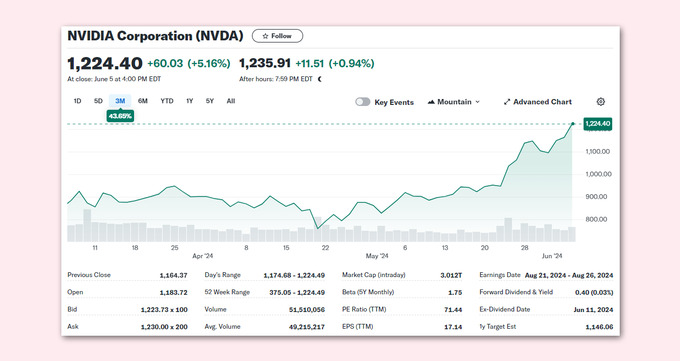Click the Beta (5Y Monthly) value 1.75
Viewport: 680px width, 361px height.
[x=455, y=292]
